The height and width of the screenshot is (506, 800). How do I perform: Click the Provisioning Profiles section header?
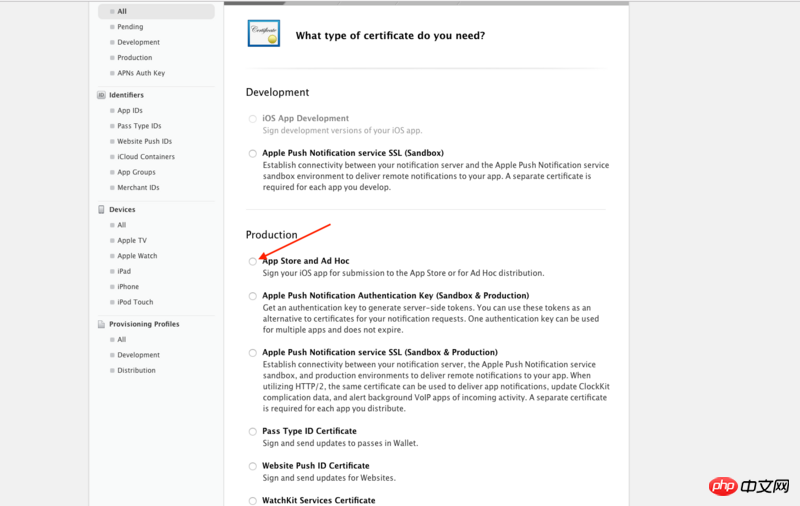[x=144, y=324]
